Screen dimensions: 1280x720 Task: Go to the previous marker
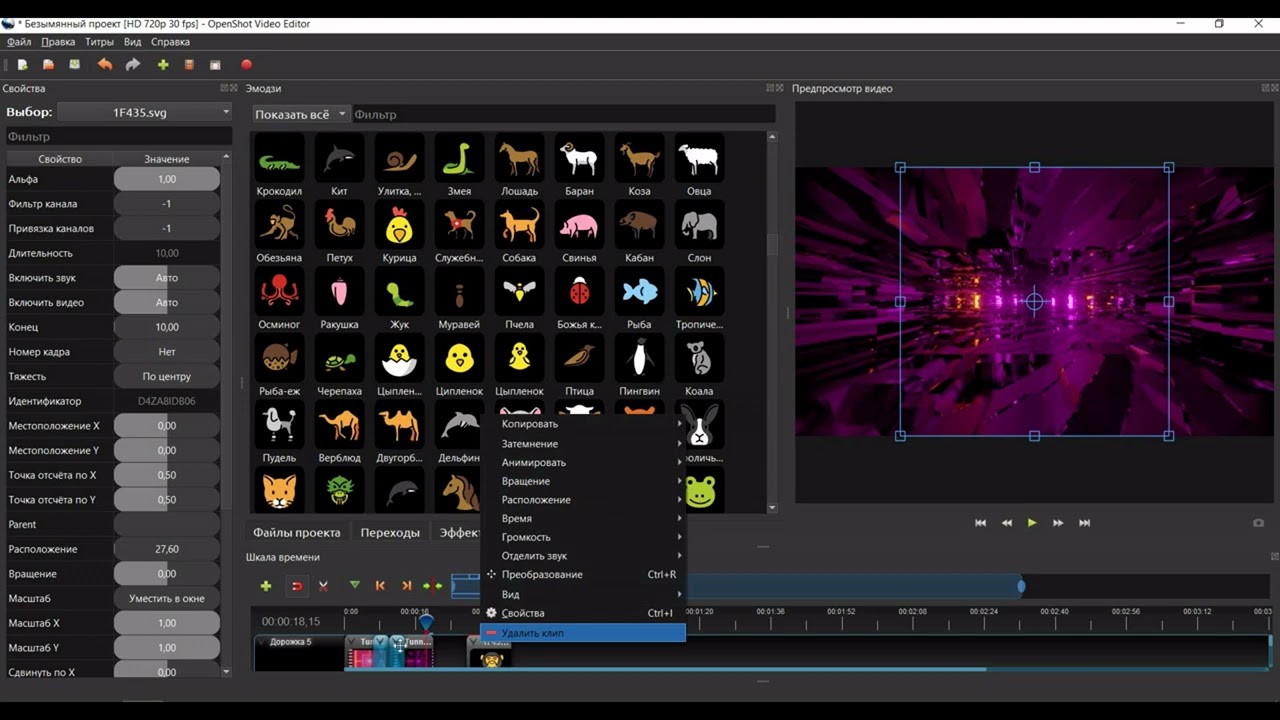click(380, 586)
